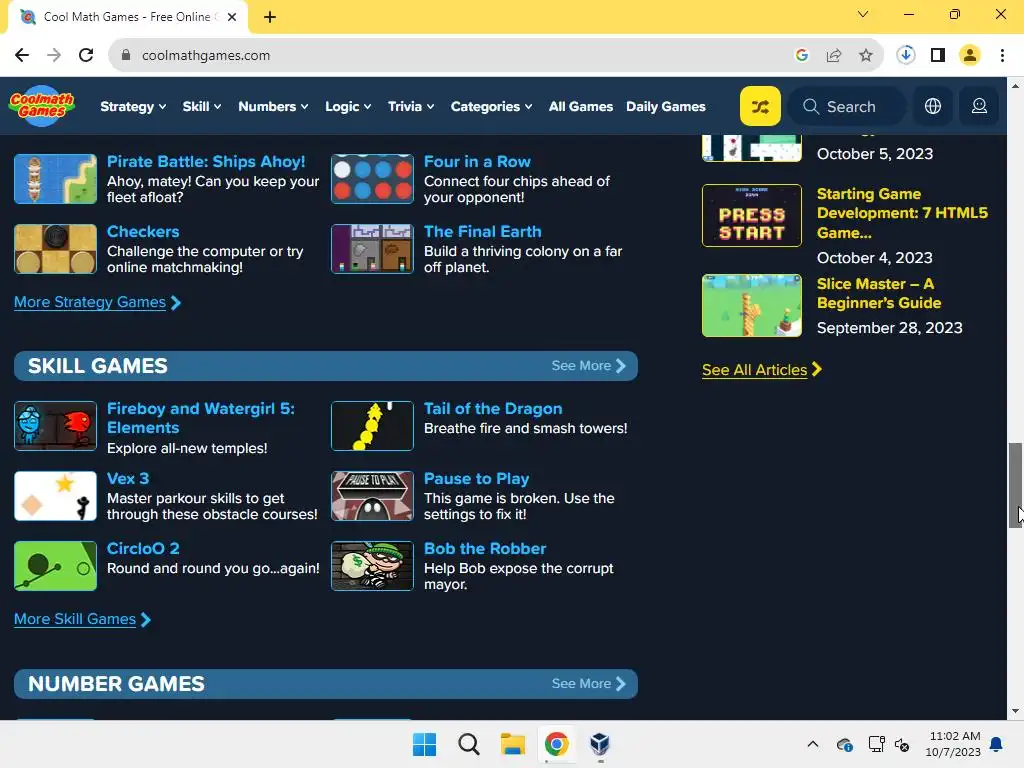Image resolution: width=1024 pixels, height=768 pixels.
Task: Click the Checkers board thumbnail
Action: click(x=56, y=249)
